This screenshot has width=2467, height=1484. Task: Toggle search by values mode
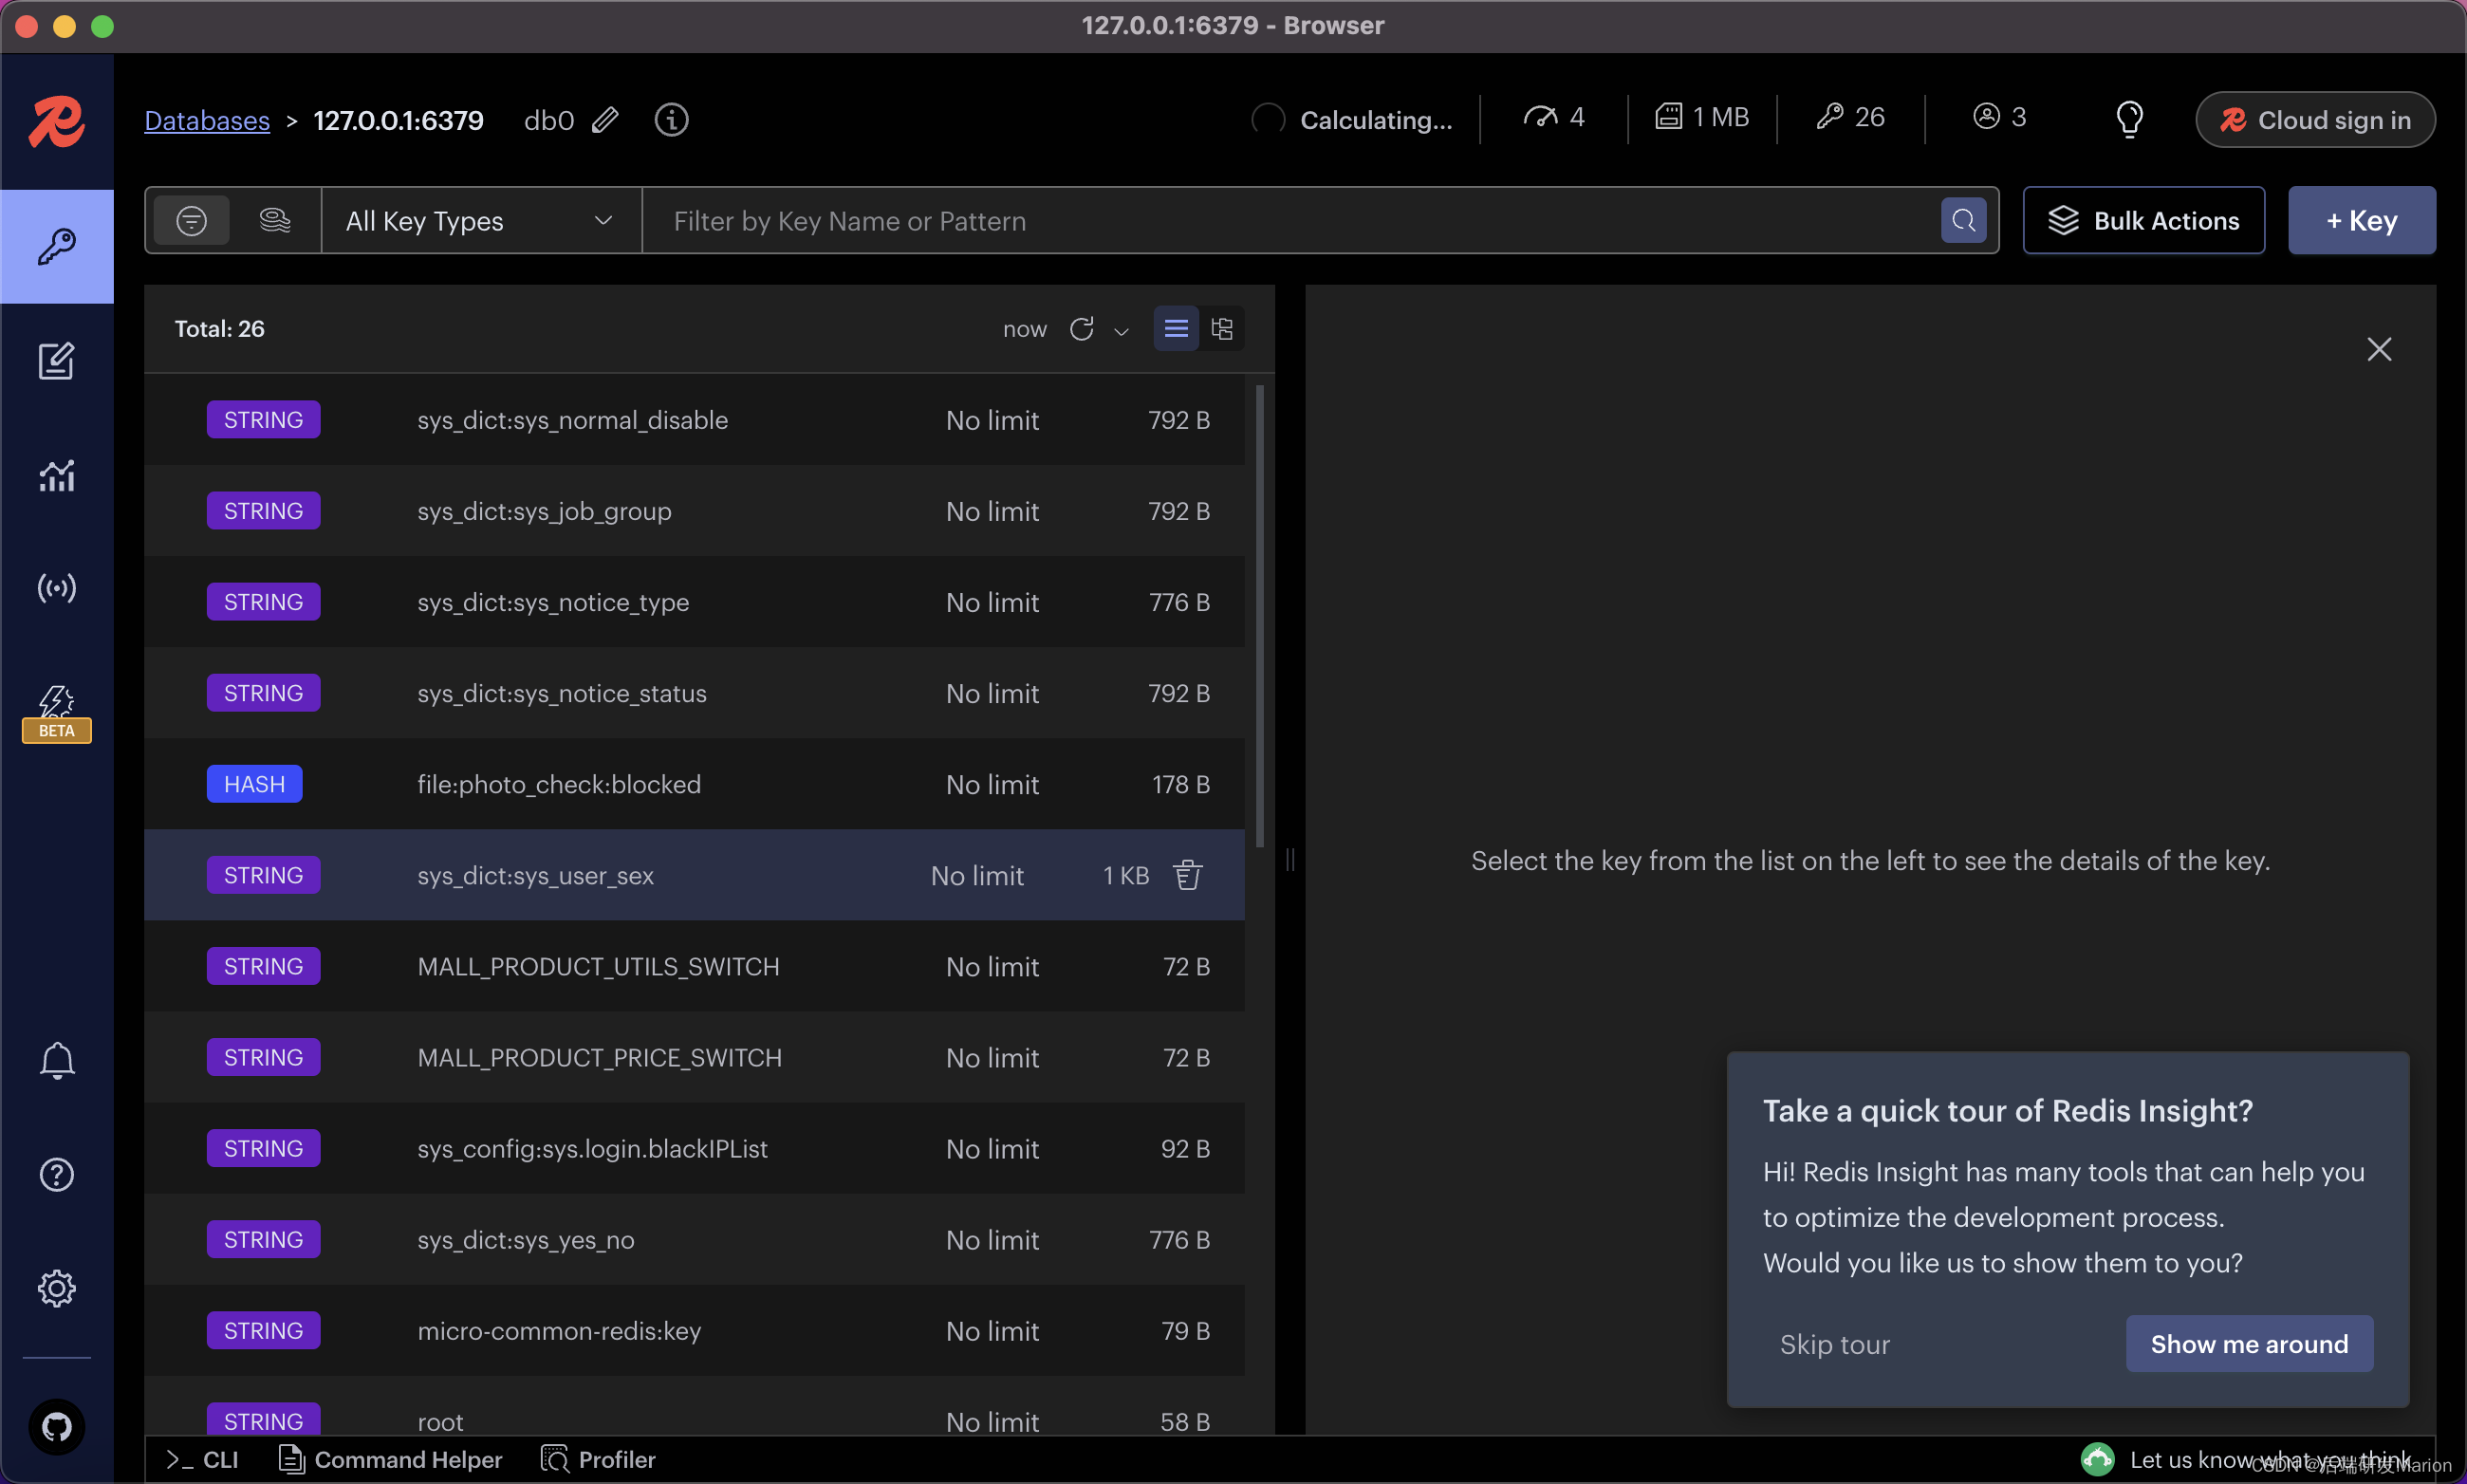[x=274, y=220]
